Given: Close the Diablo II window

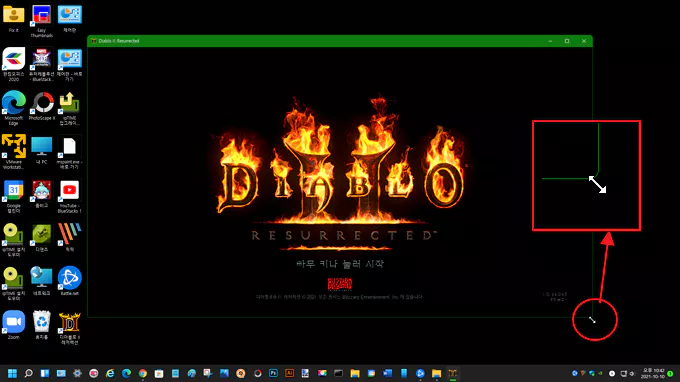Looking at the screenshot, I should [x=584, y=41].
